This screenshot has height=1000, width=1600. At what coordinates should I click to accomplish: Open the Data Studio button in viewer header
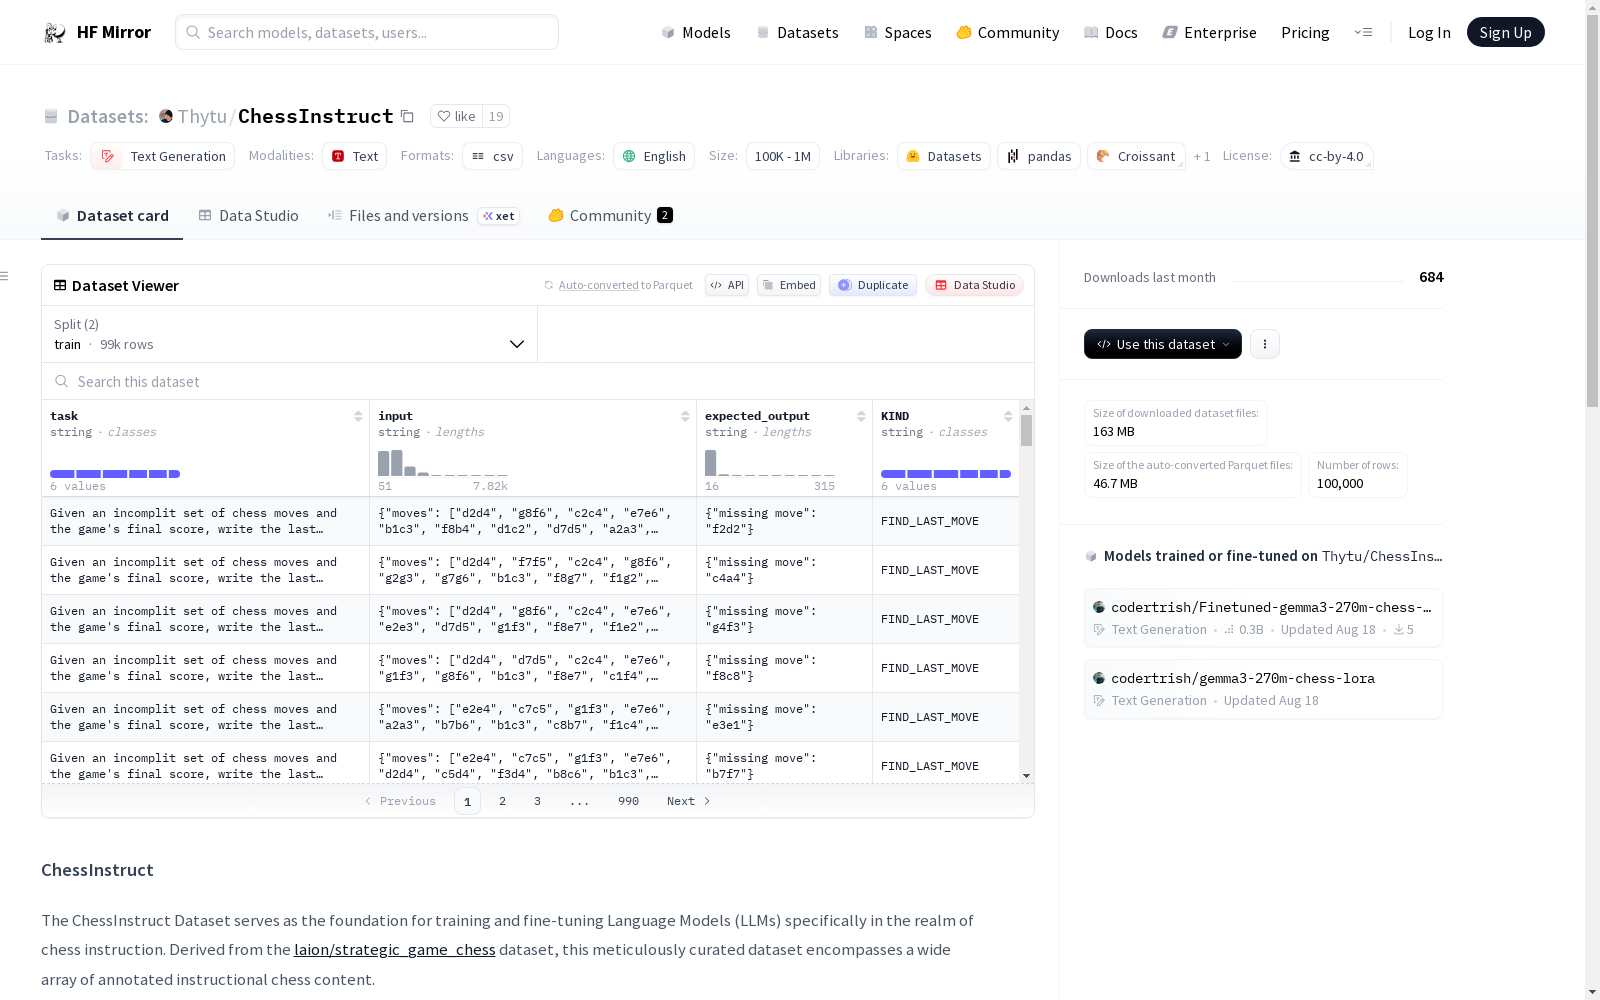click(974, 285)
